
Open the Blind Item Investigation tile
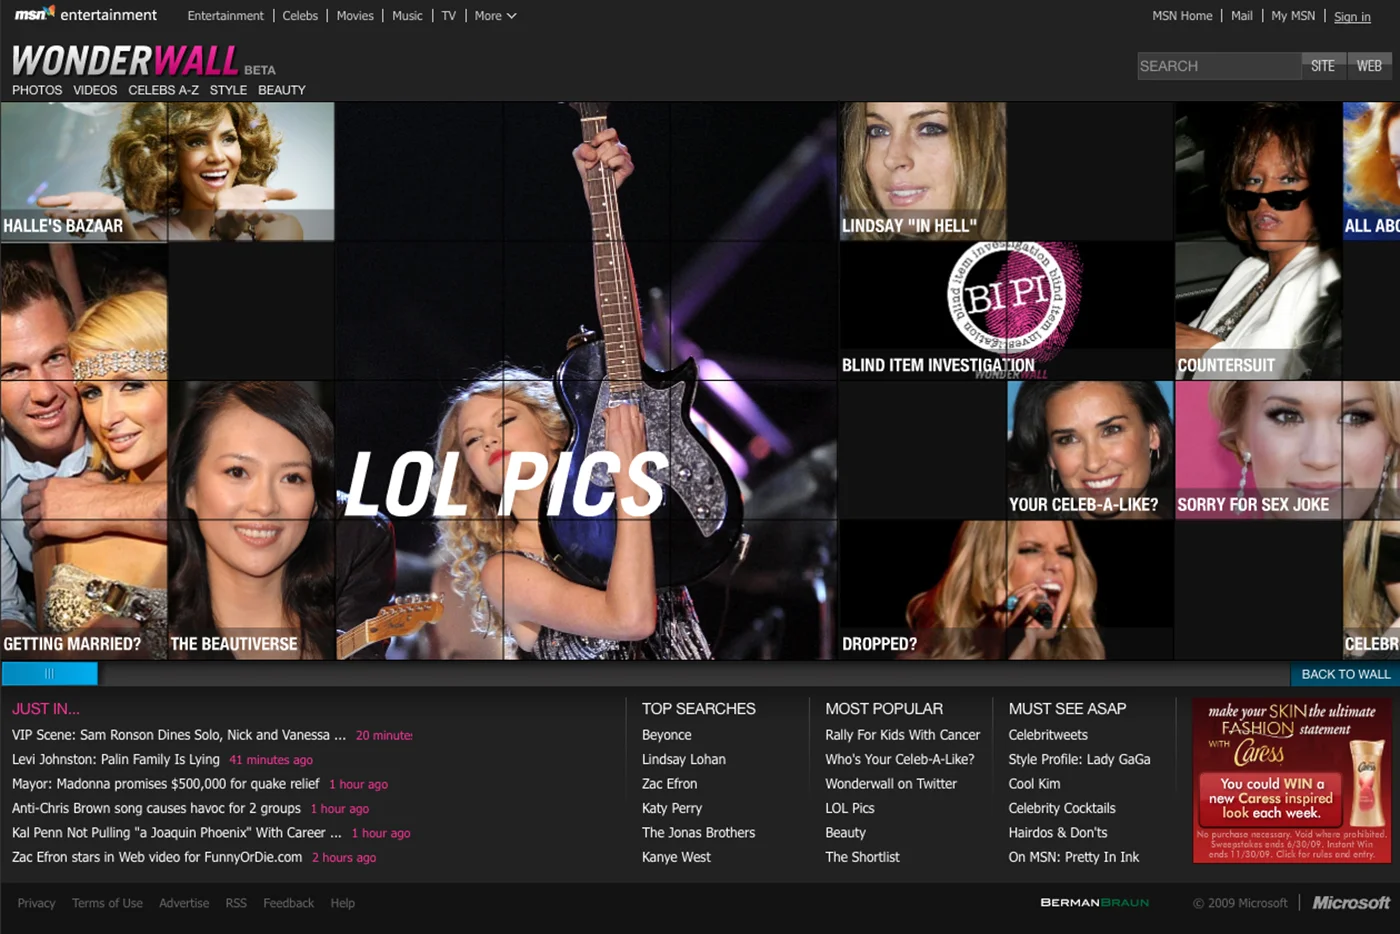1005,310
